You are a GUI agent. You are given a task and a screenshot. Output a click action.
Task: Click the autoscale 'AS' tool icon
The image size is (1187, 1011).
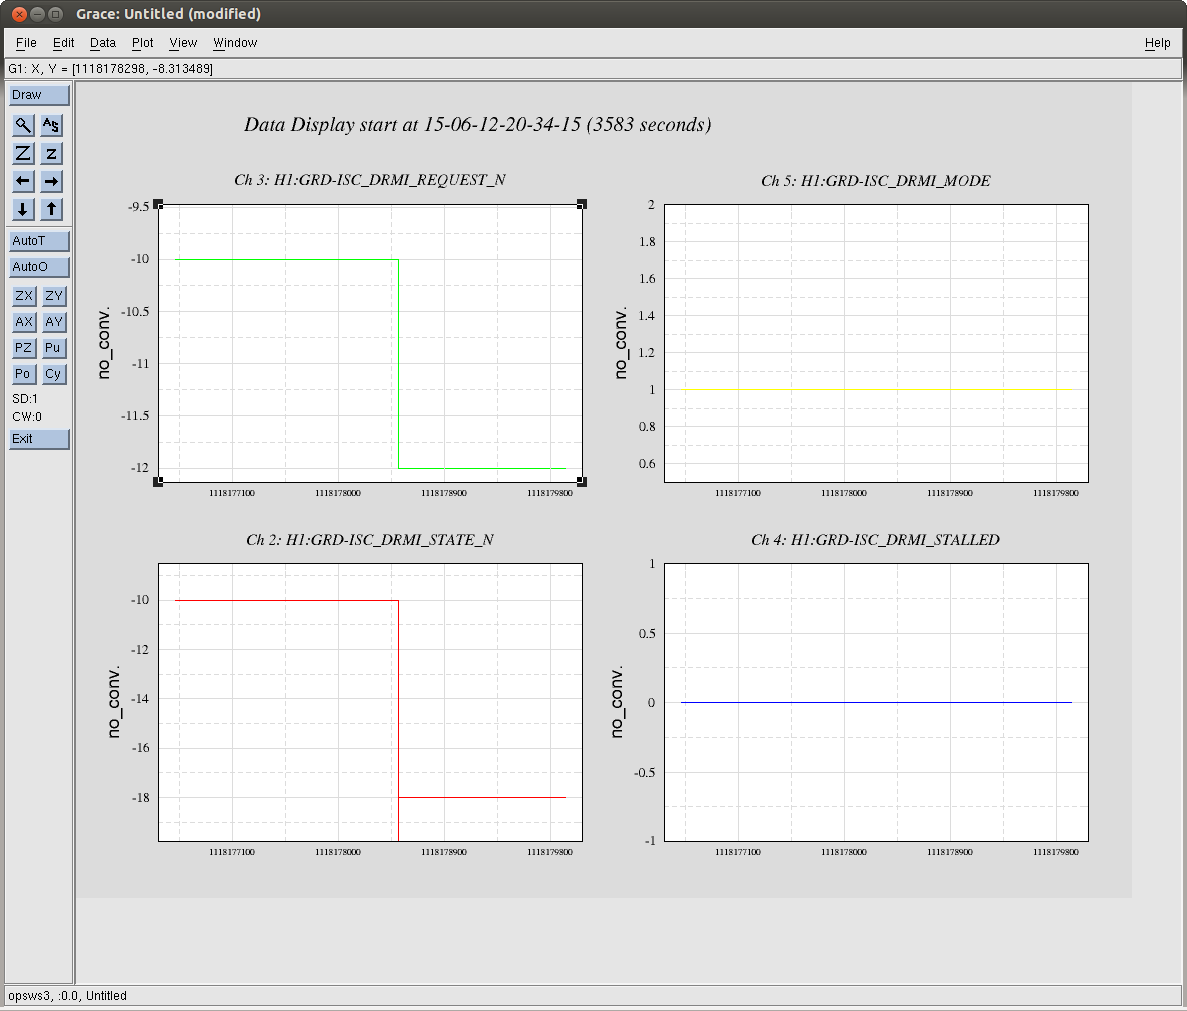click(x=51, y=125)
